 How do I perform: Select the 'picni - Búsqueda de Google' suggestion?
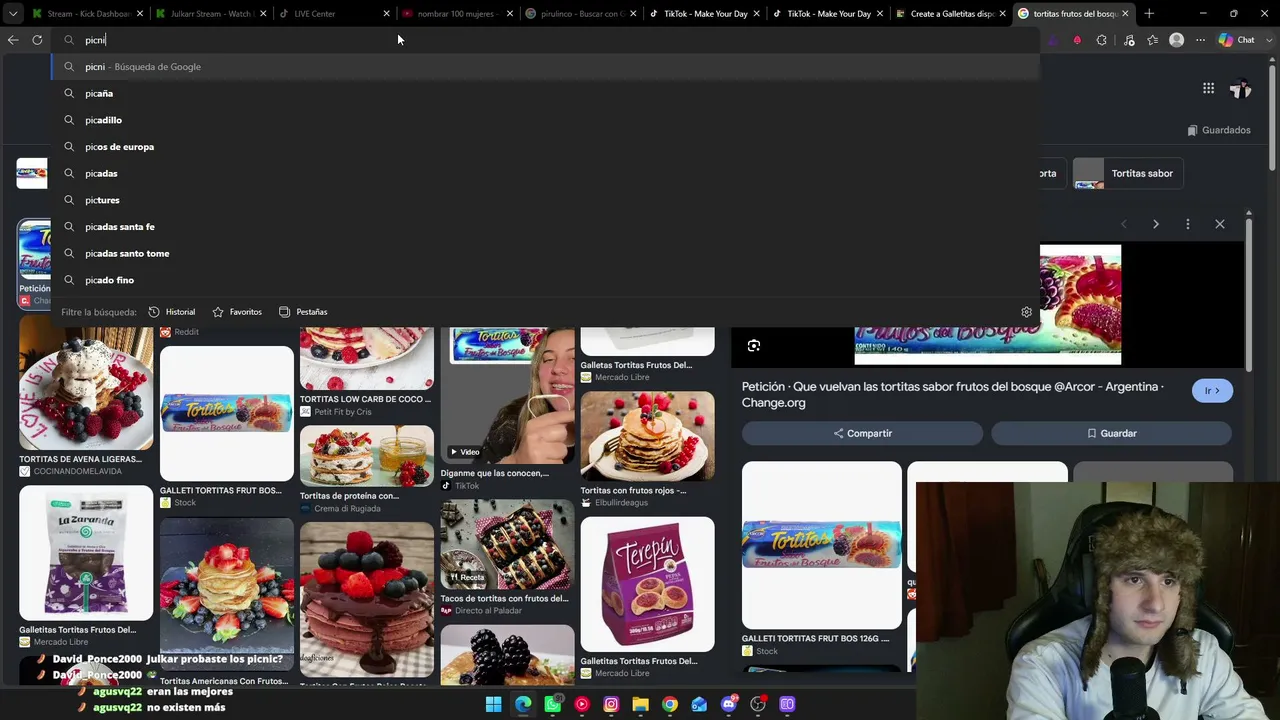545,67
